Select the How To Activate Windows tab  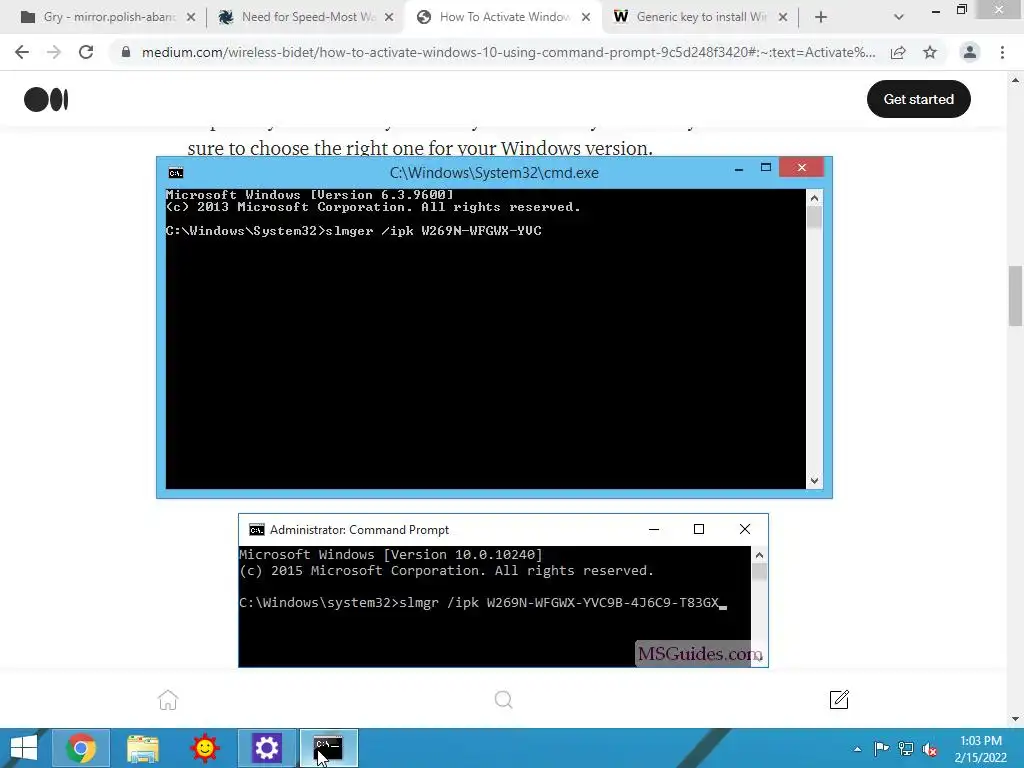pyautogui.click(x=504, y=17)
